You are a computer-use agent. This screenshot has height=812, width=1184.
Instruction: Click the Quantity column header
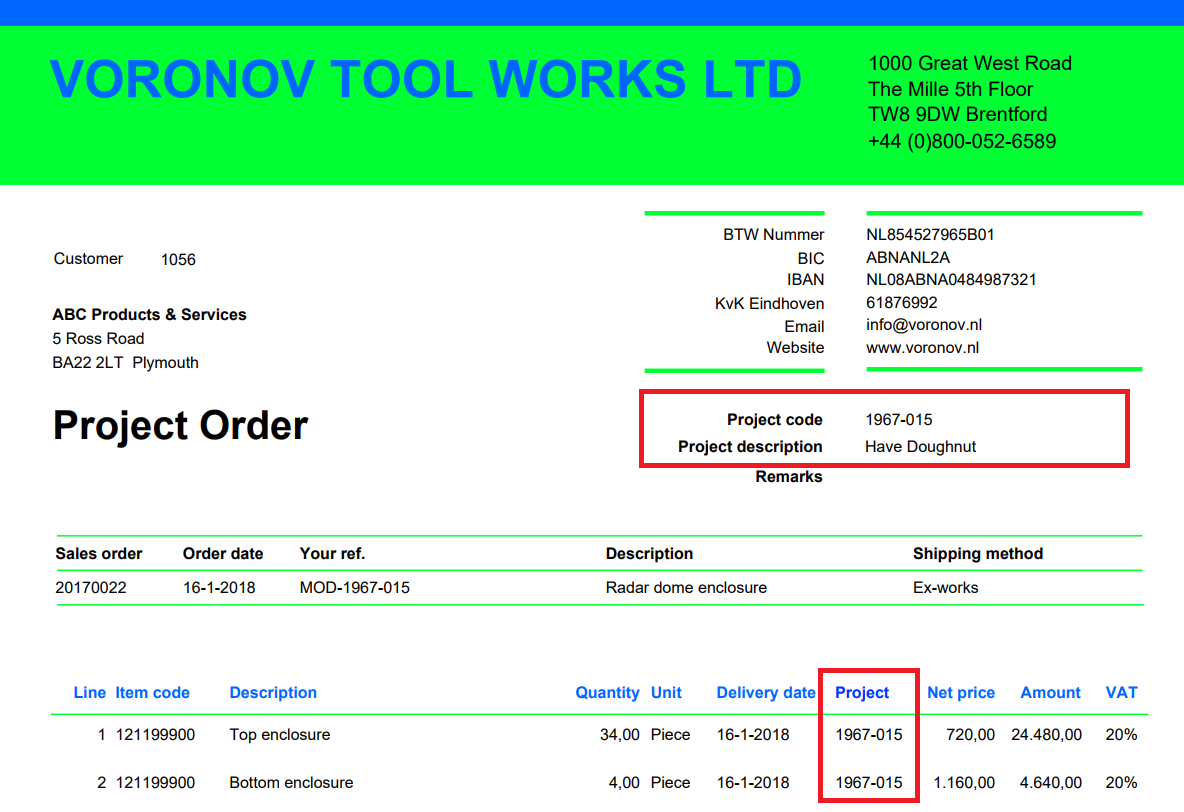607,693
